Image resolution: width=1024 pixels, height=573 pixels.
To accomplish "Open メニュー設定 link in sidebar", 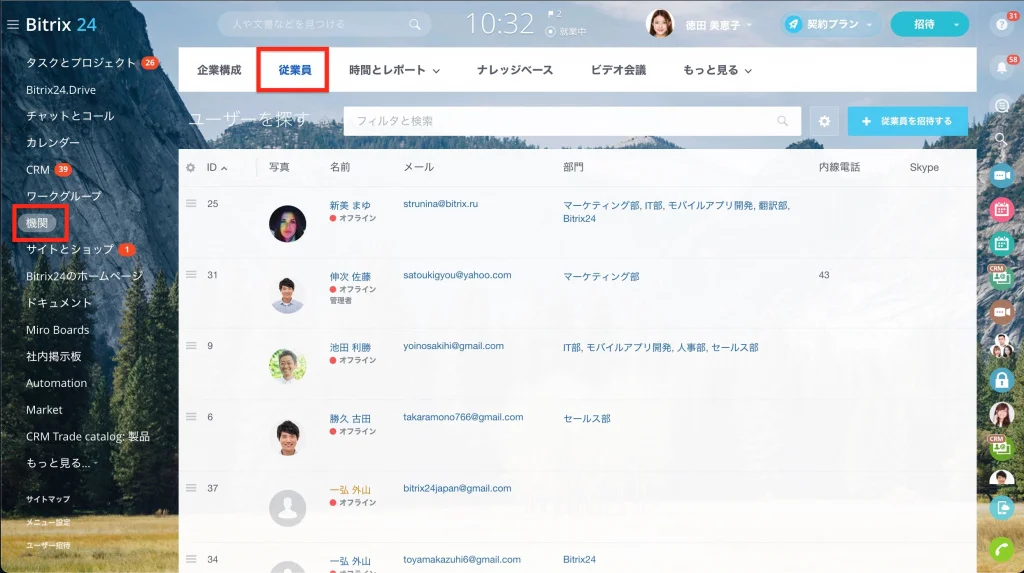I will pyautogui.click(x=48, y=523).
